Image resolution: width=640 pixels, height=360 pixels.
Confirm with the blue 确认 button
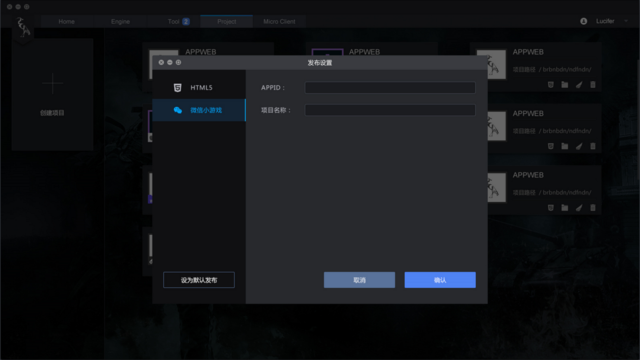(440, 280)
